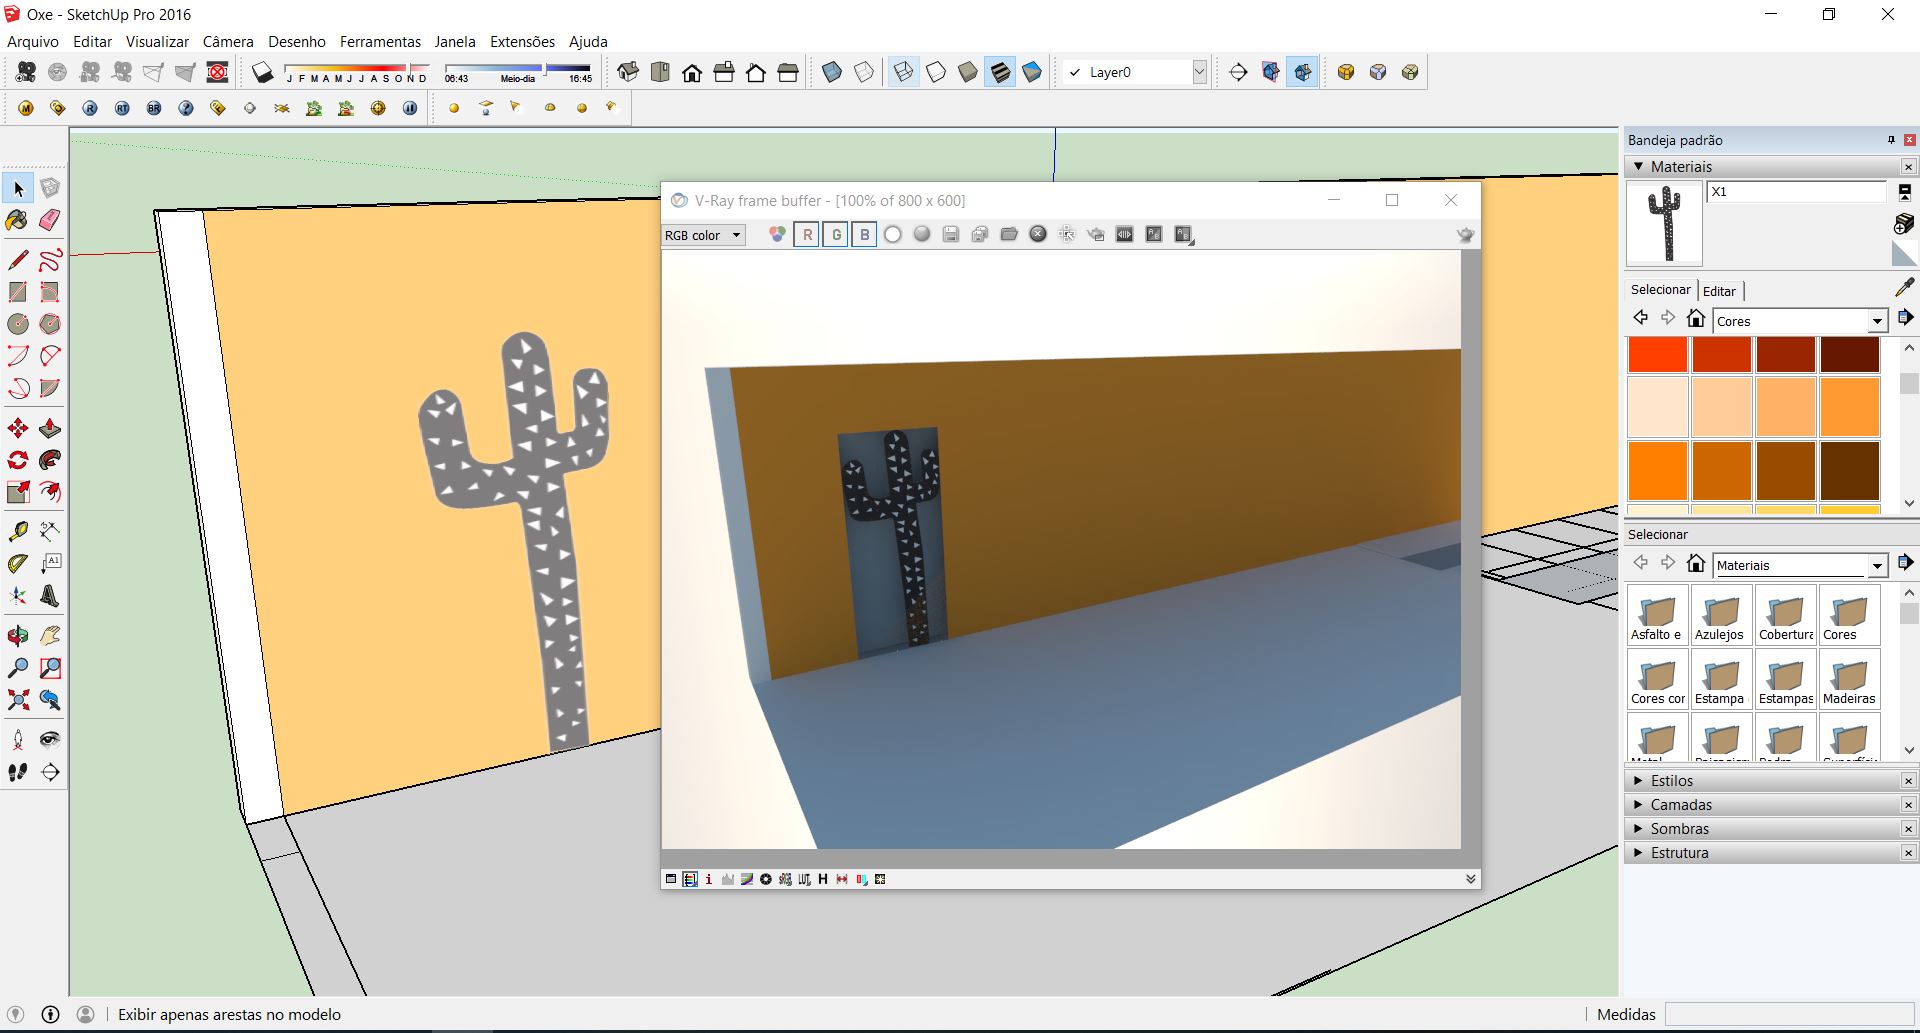
Task: Start V-Ray render with R icon
Action: pyautogui.click(x=90, y=108)
